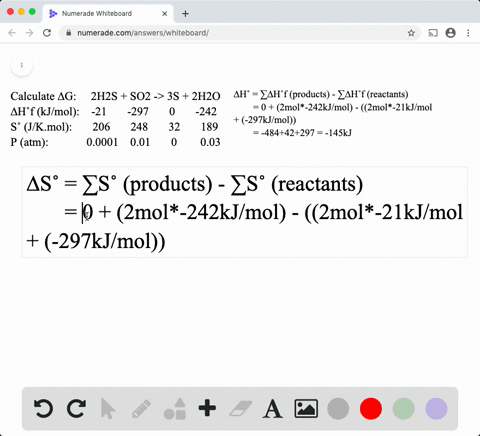
Task: Click the 'Calculate ΔG:' text
Action: pyautogui.click(x=43, y=96)
